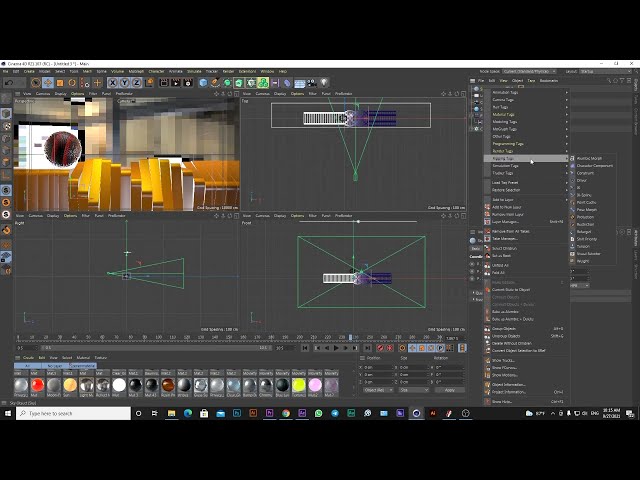Open the MoGraph main menu
Image resolution: width=640 pixels, height=480 pixels.
136,71
